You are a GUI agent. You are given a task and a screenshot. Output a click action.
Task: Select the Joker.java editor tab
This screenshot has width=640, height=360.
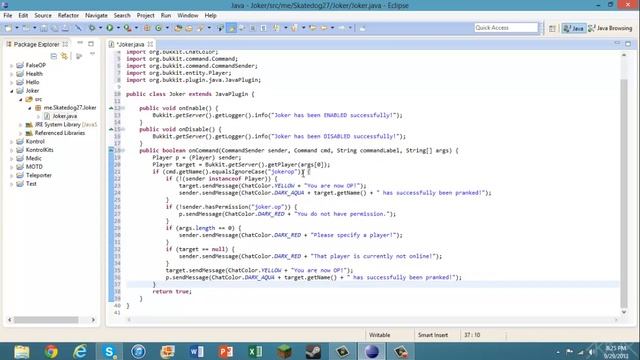pyautogui.click(x=130, y=44)
